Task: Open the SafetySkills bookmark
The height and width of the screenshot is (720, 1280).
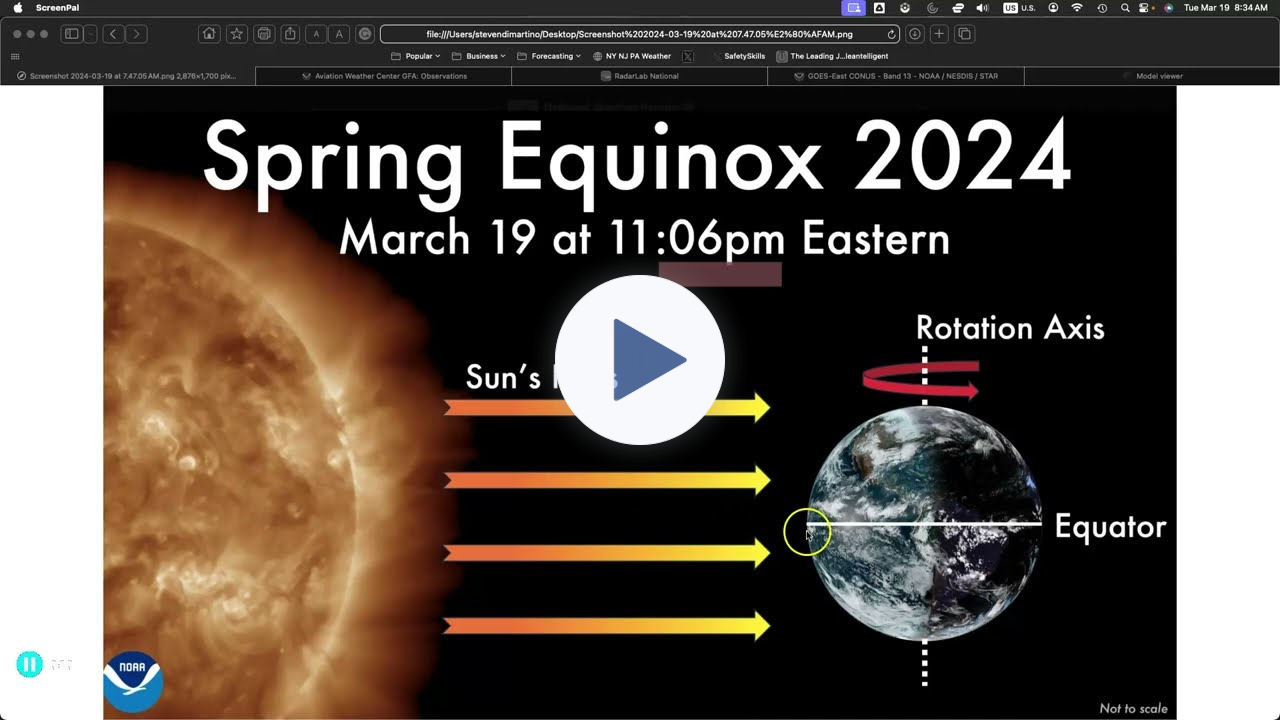Action: 744,56
